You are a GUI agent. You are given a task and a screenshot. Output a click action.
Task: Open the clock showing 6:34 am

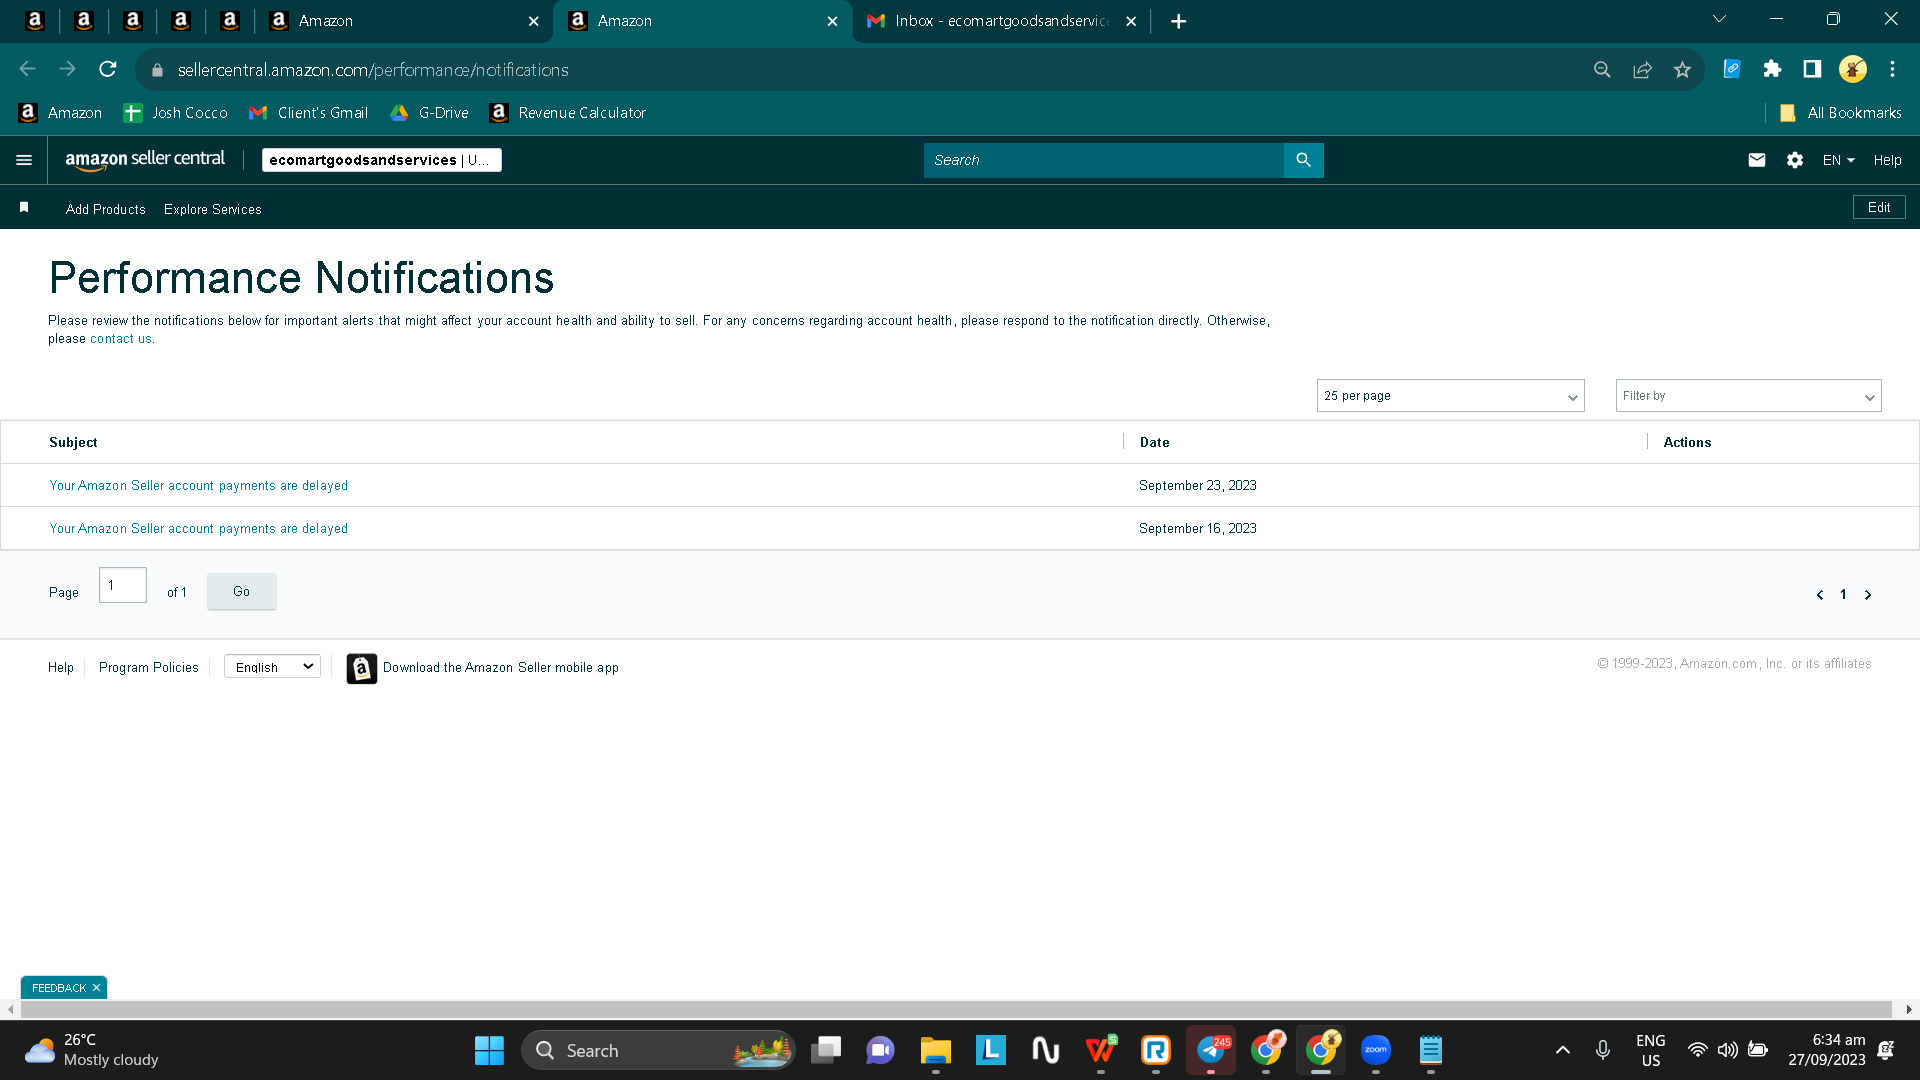point(1827,1050)
